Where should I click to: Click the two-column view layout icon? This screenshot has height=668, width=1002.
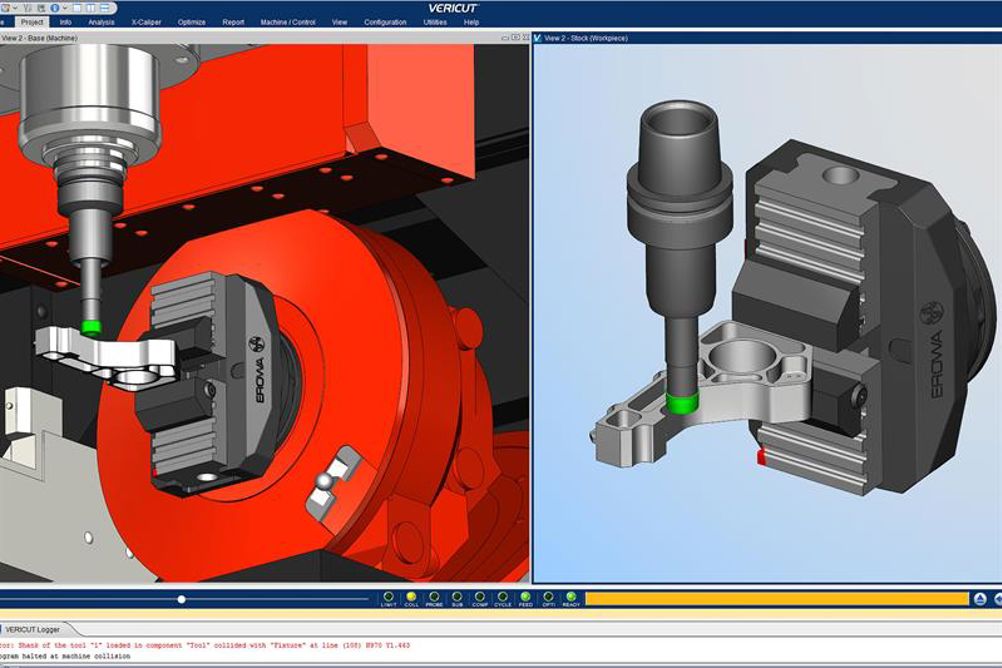(x=90, y=8)
